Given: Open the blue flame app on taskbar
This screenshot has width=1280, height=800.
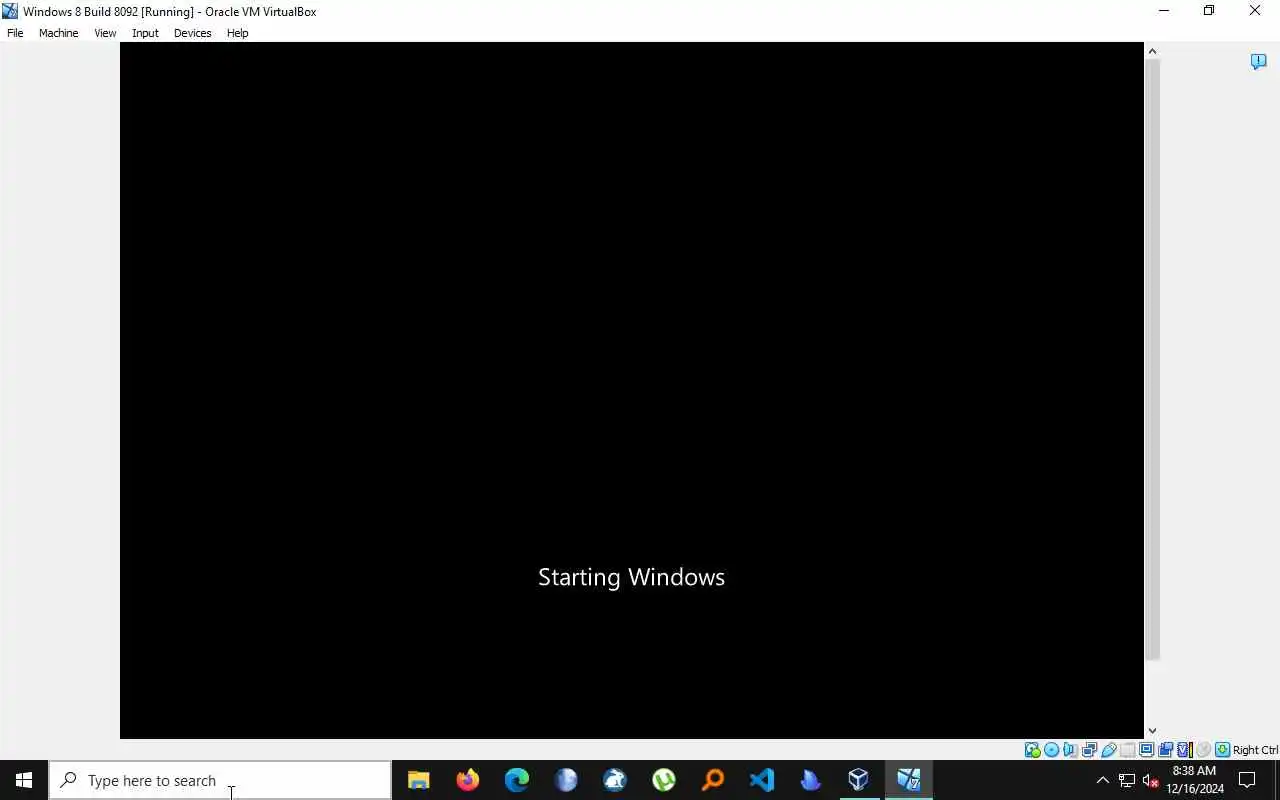Looking at the screenshot, I should pos(810,780).
